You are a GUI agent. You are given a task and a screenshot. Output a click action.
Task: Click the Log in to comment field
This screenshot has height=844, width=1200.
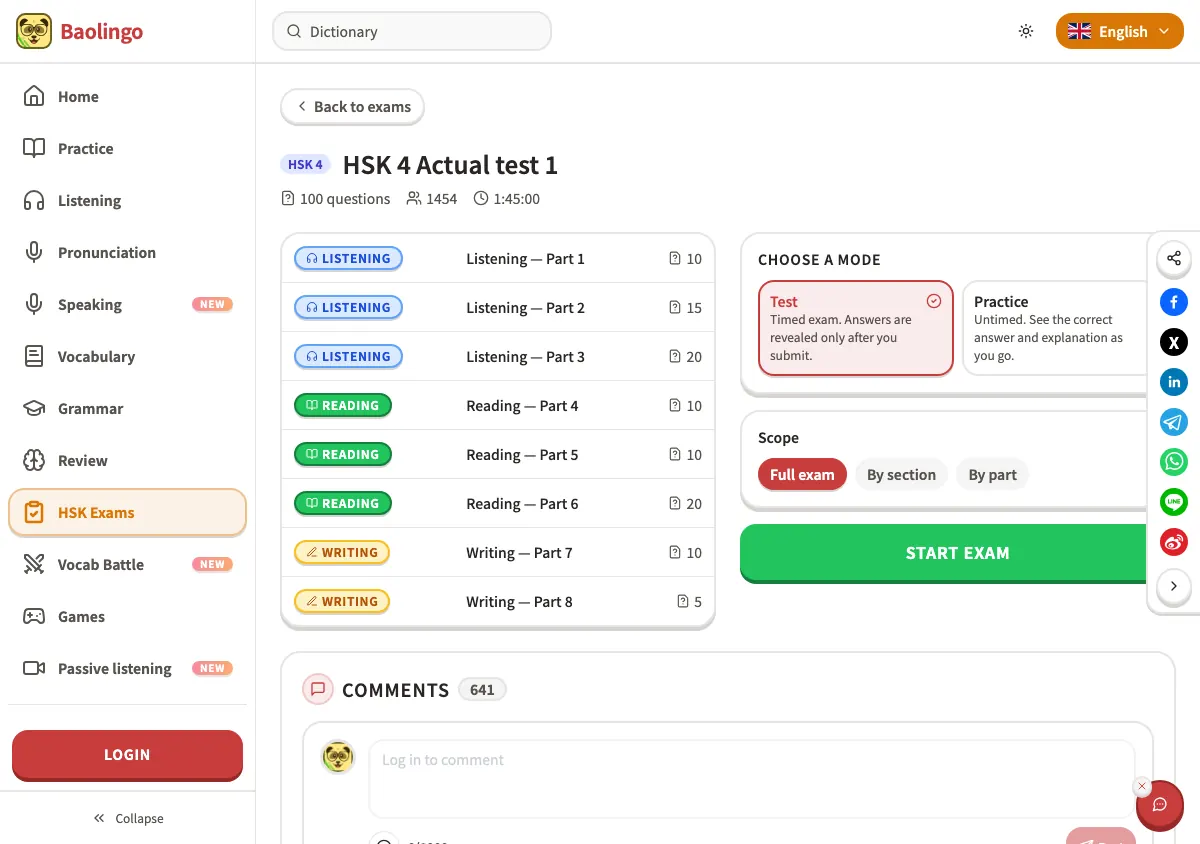click(x=752, y=779)
